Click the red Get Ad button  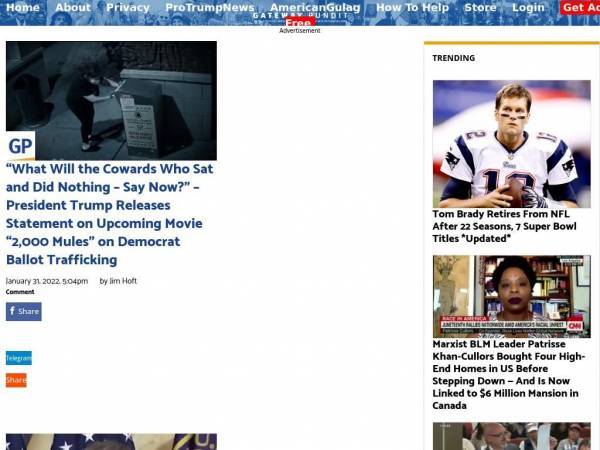[580, 8]
